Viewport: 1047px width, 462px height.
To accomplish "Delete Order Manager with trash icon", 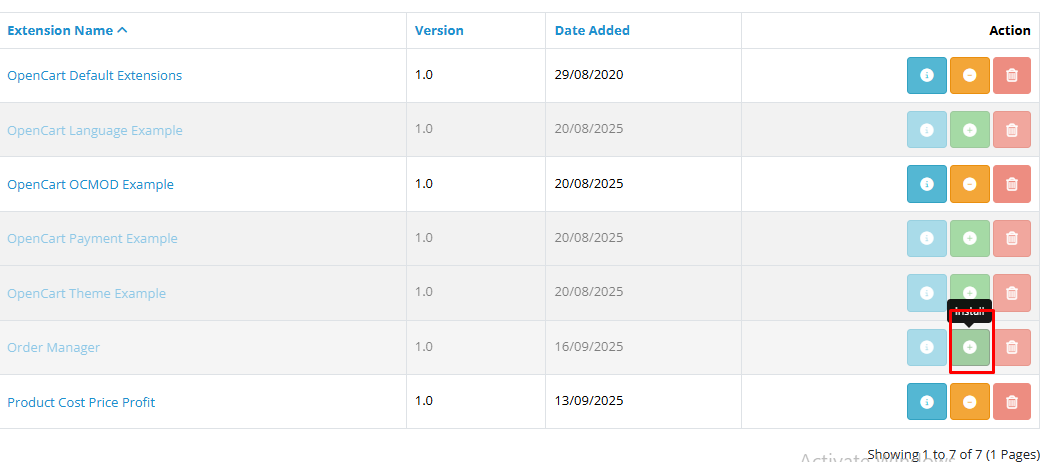I will pyautogui.click(x=1011, y=347).
